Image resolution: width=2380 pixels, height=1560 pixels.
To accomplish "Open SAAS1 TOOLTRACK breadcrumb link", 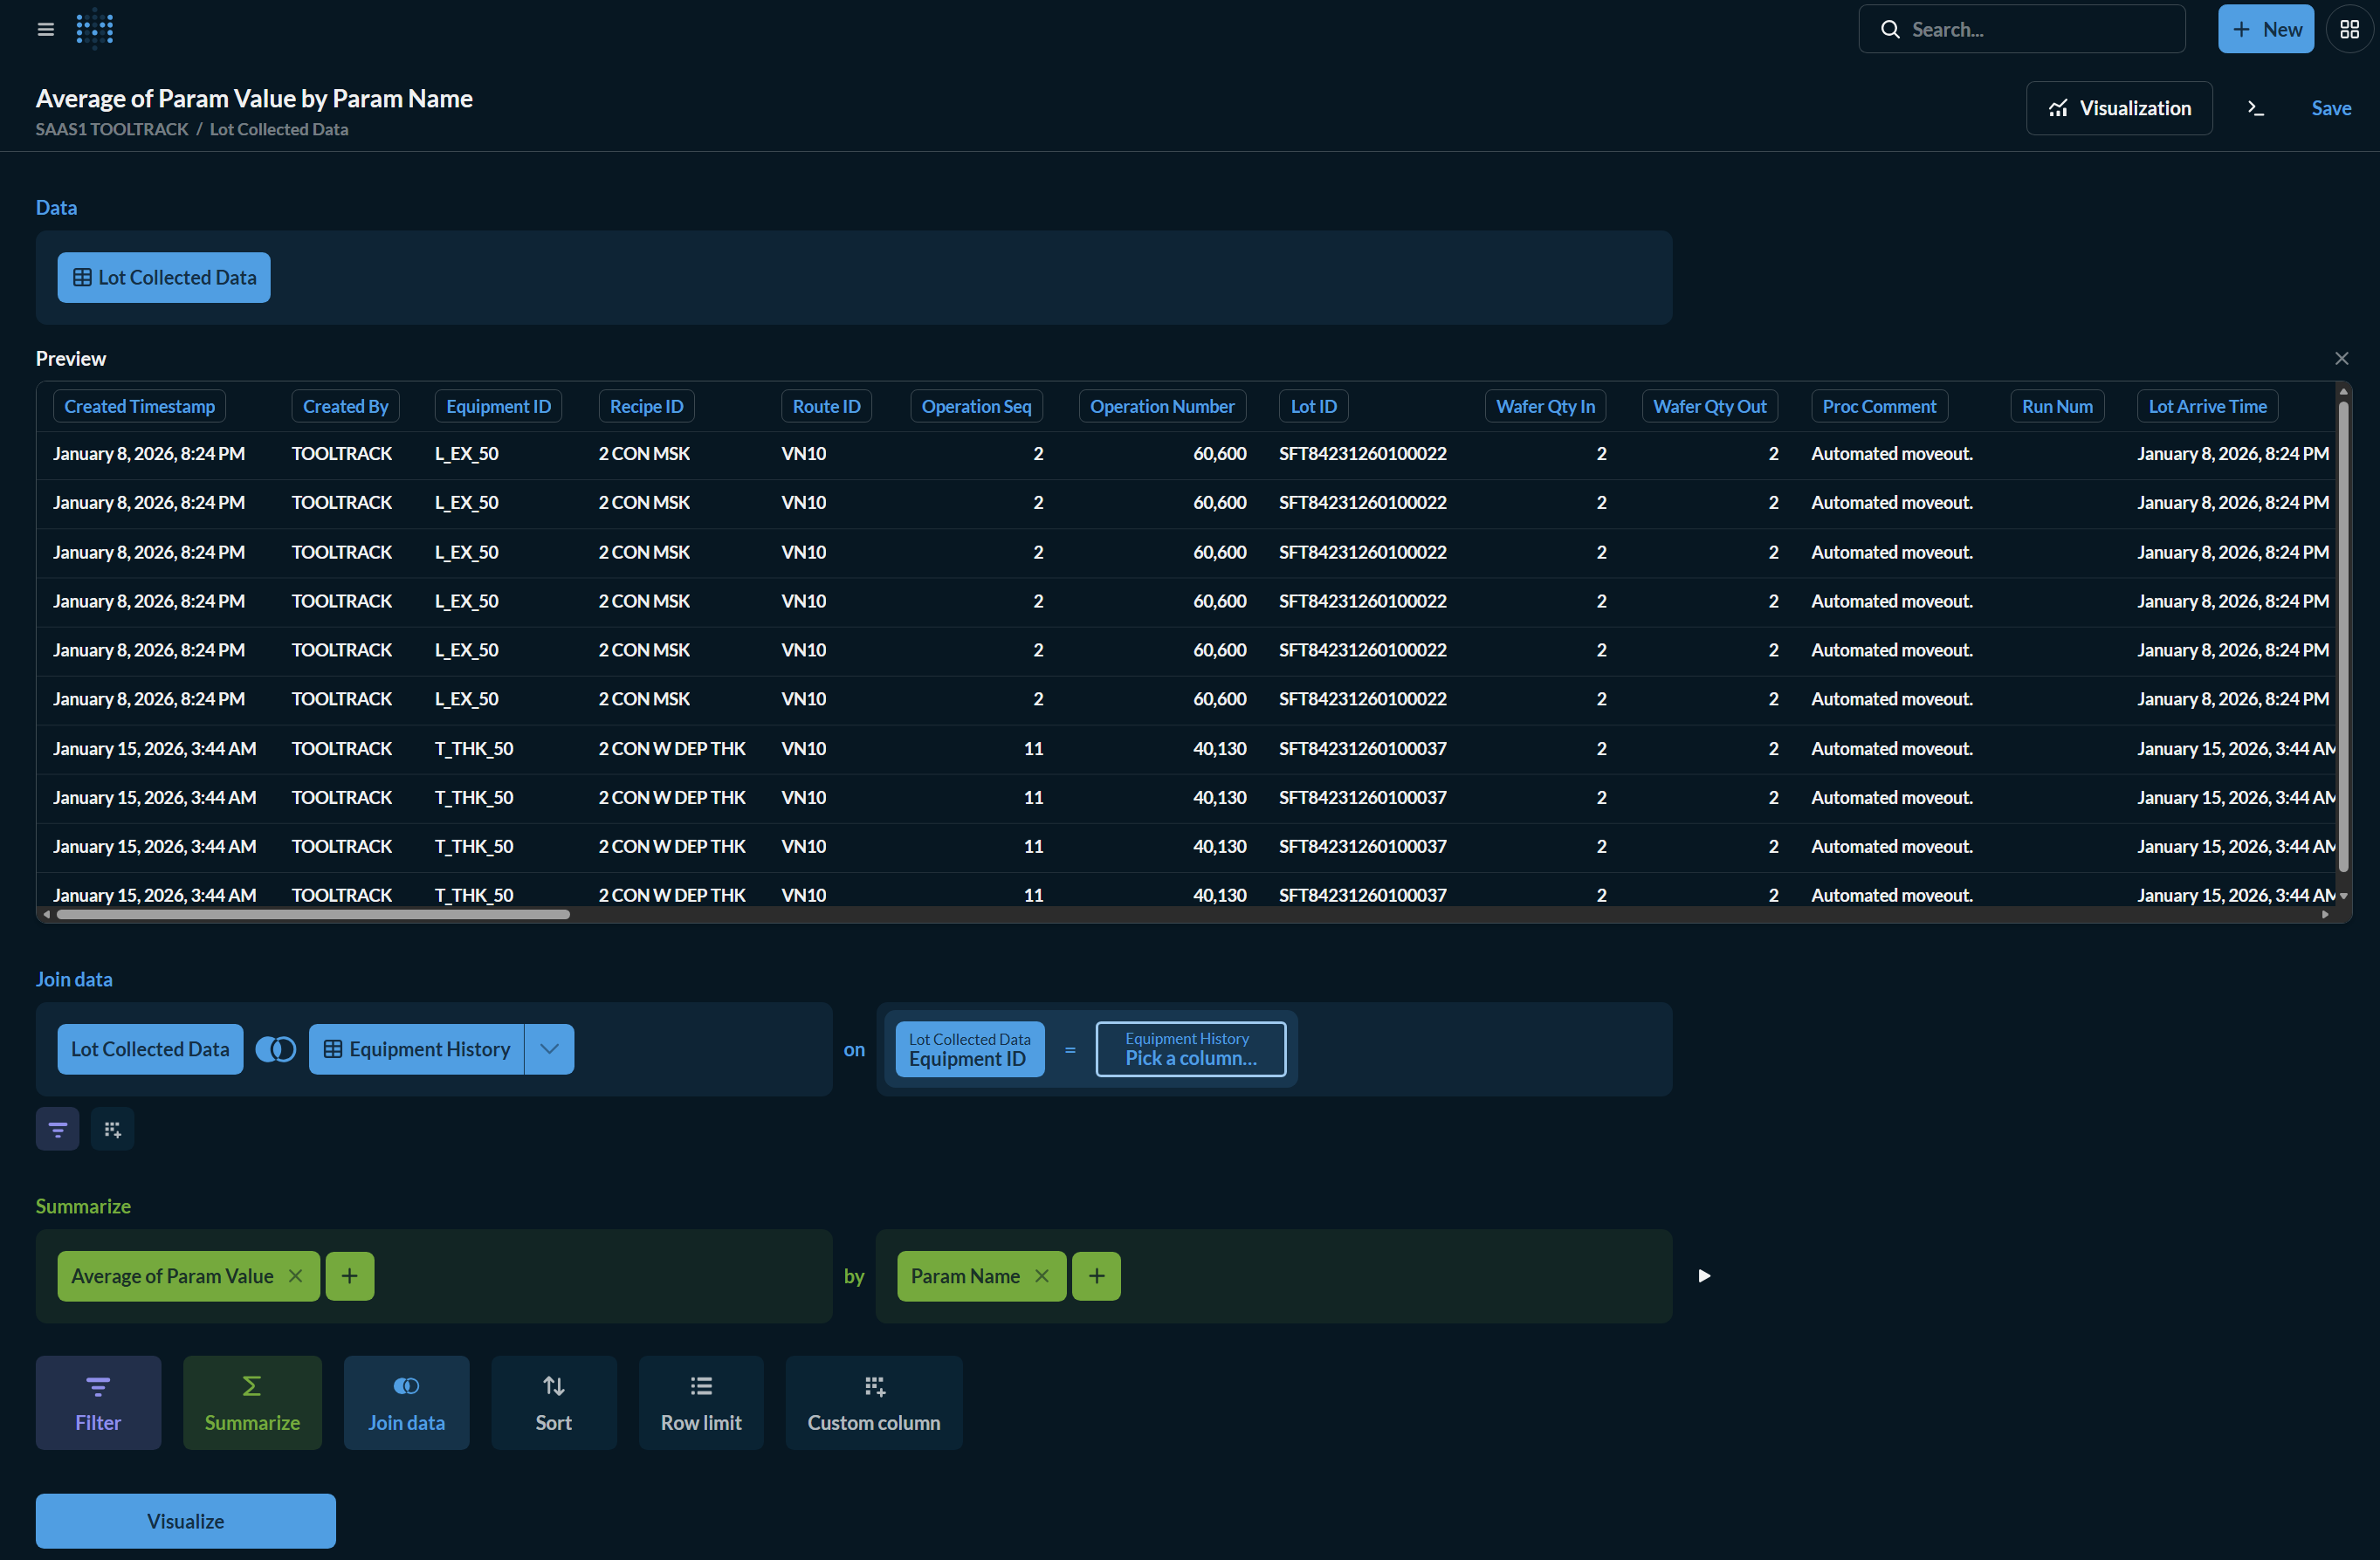I will tap(112, 129).
